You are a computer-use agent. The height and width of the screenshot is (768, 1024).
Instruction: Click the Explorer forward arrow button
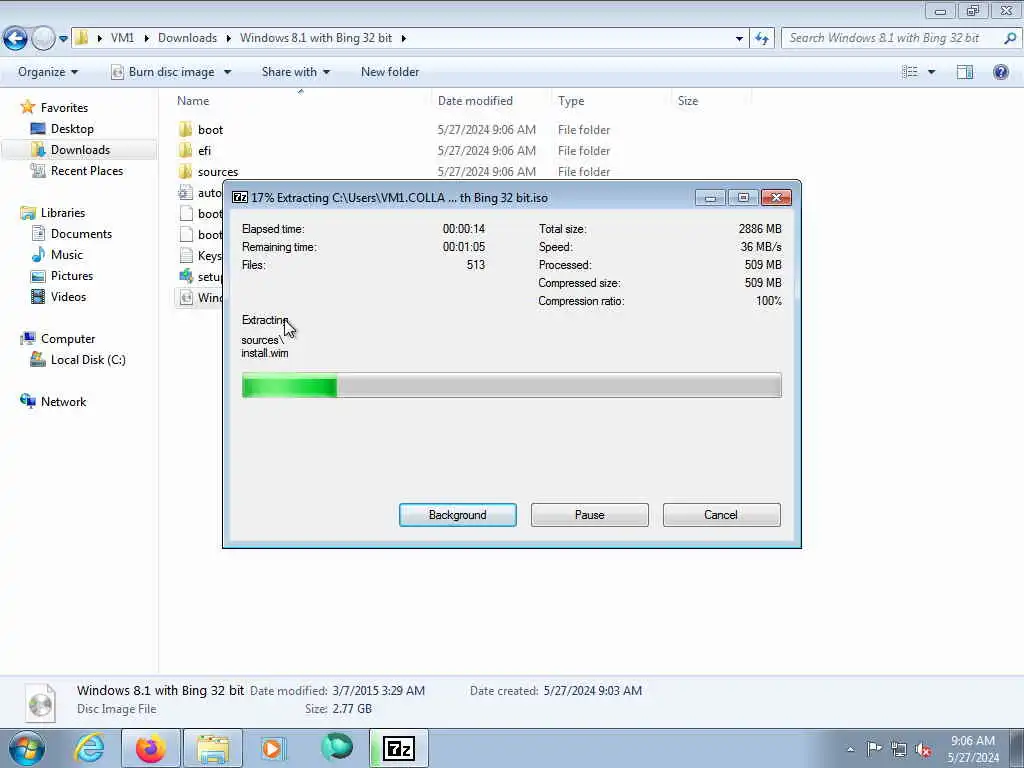click(x=43, y=39)
